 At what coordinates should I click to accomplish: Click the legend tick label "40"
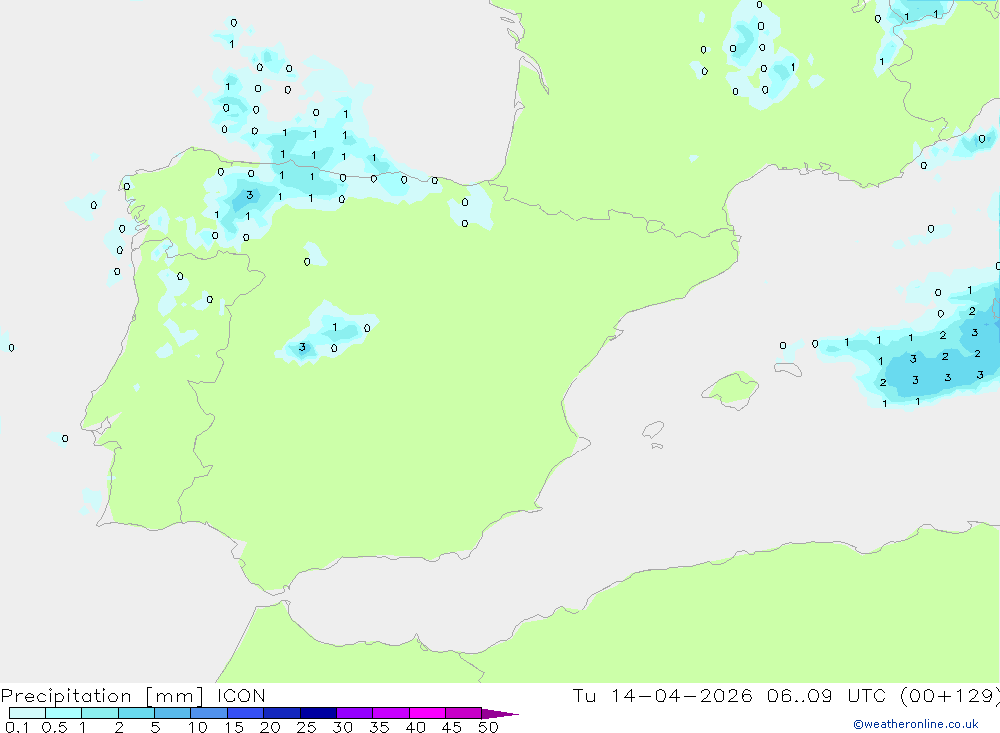pyautogui.click(x=416, y=727)
